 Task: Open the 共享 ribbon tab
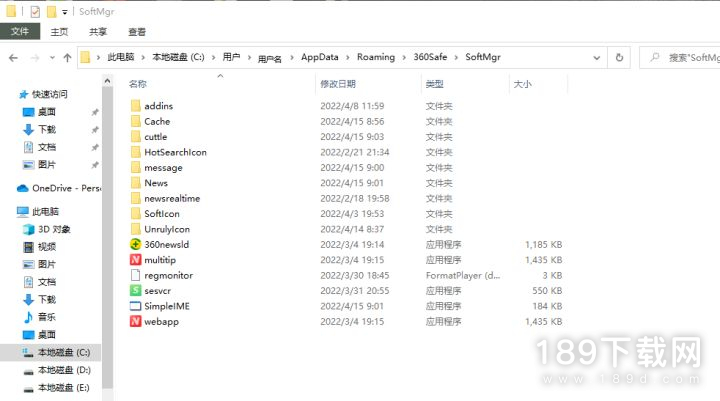98,32
